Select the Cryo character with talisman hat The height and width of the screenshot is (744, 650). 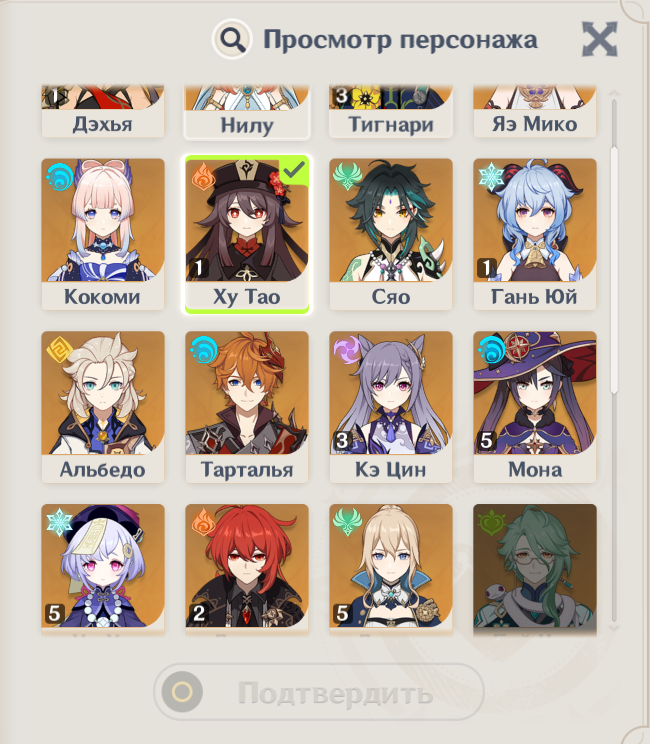(103, 569)
